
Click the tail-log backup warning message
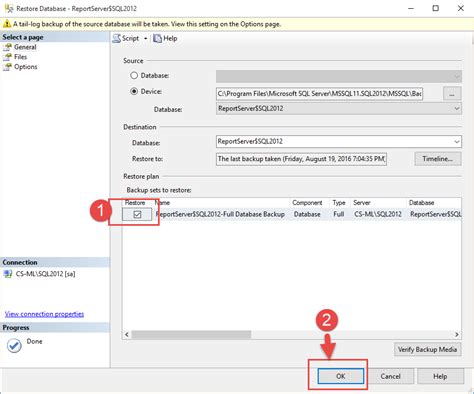tap(147, 24)
